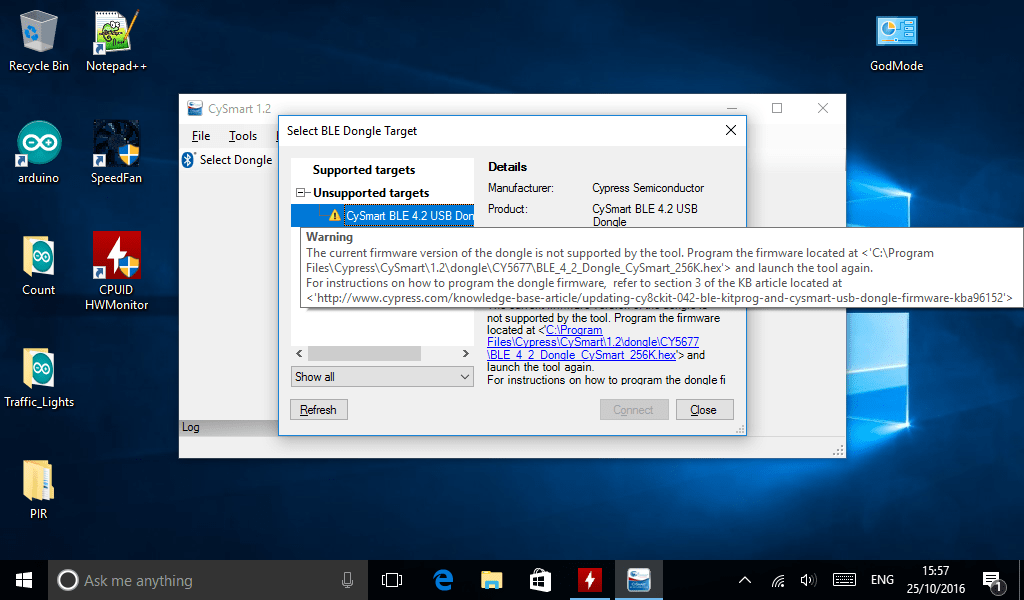Open the volume control tray icon
This screenshot has height=600, width=1024.
(808, 580)
